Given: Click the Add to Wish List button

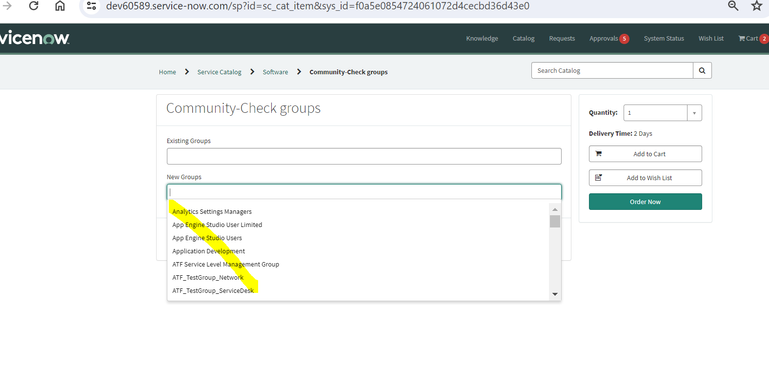Looking at the screenshot, I should (x=645, y=178).
